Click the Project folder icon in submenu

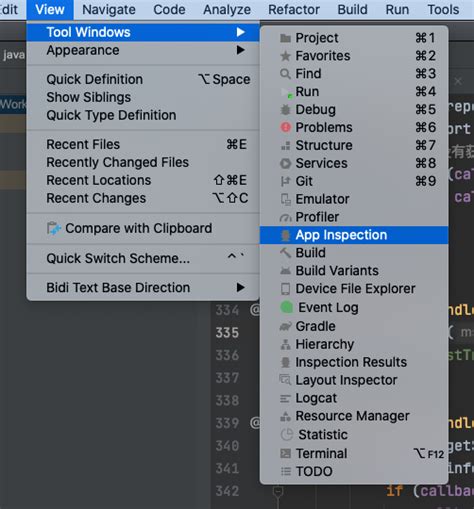pos(285,38)
